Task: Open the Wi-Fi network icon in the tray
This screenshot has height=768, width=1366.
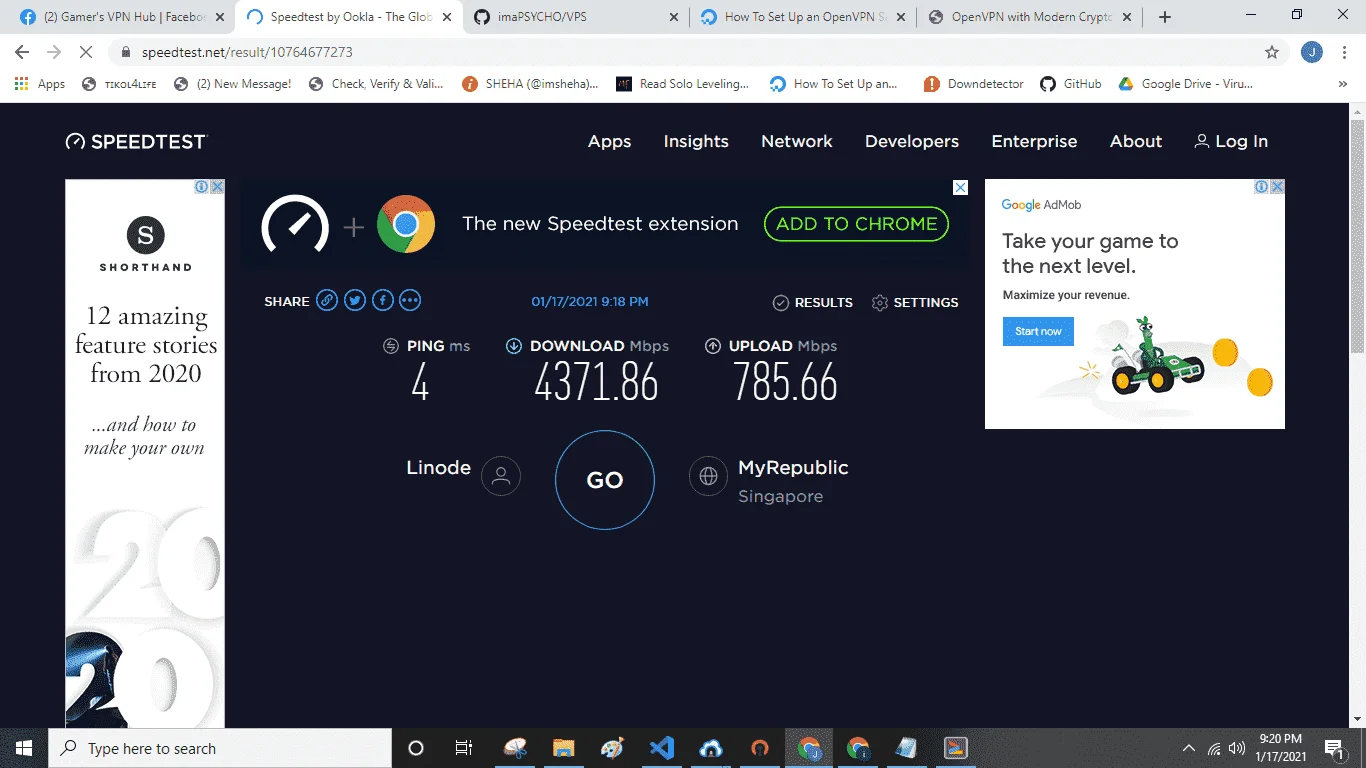Action: 1214,748
